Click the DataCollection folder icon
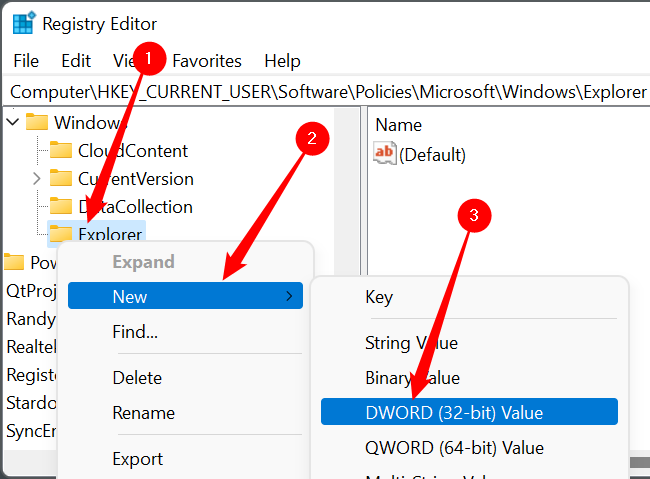Screen dimensions: 650x479 pos(61,207)
